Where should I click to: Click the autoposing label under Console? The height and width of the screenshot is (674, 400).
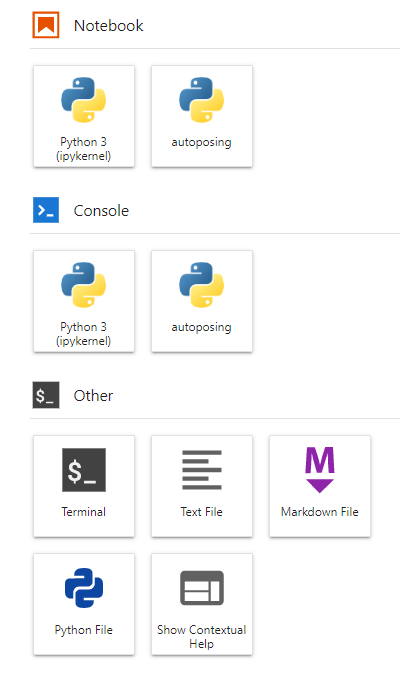(x=202, y=327)
